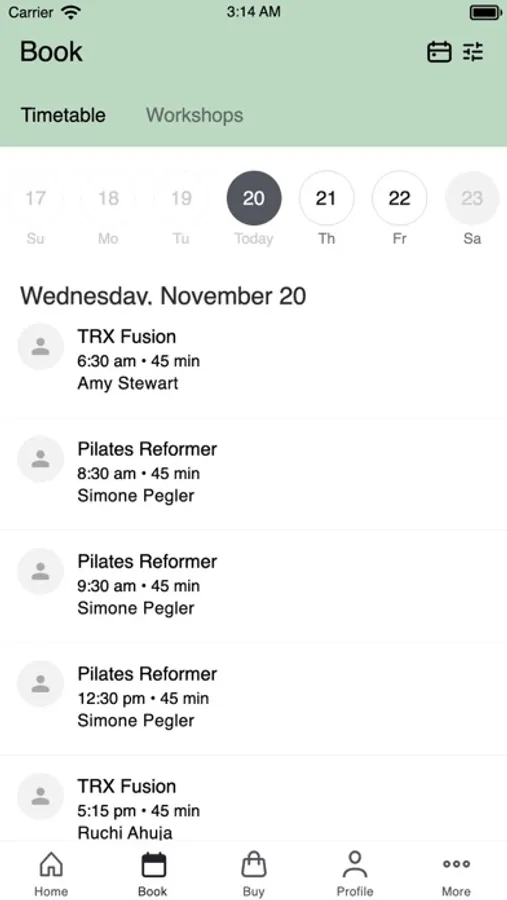Choose Saturday the 23rd date circle

tap(472, 198)
